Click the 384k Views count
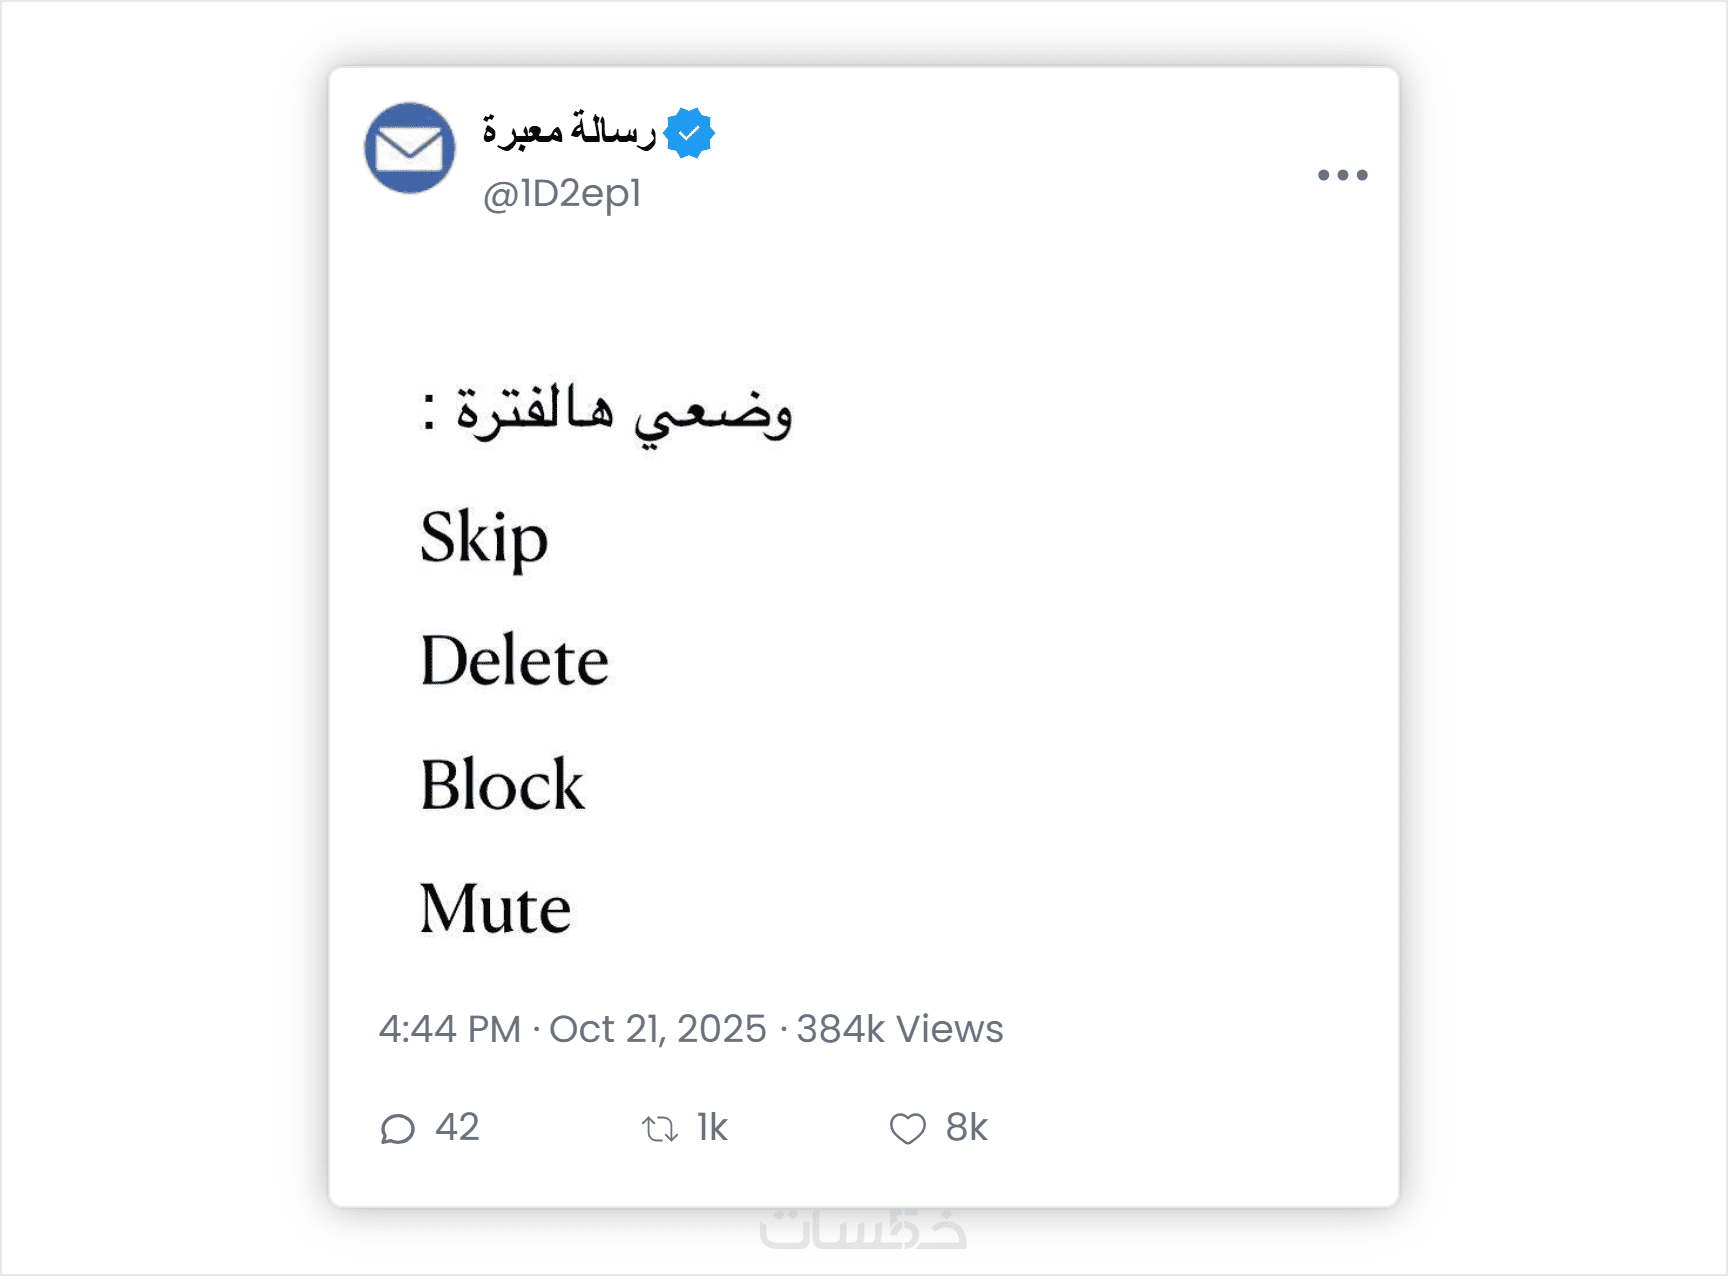1728x1276 pixels. pos(899,1029)
